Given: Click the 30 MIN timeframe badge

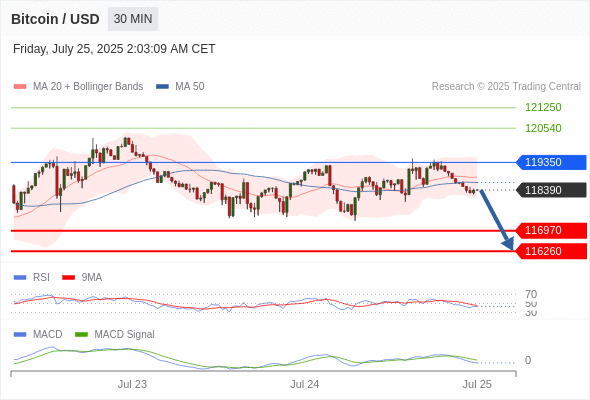Looking at the screenshot, I should click(x=133, y=19).
